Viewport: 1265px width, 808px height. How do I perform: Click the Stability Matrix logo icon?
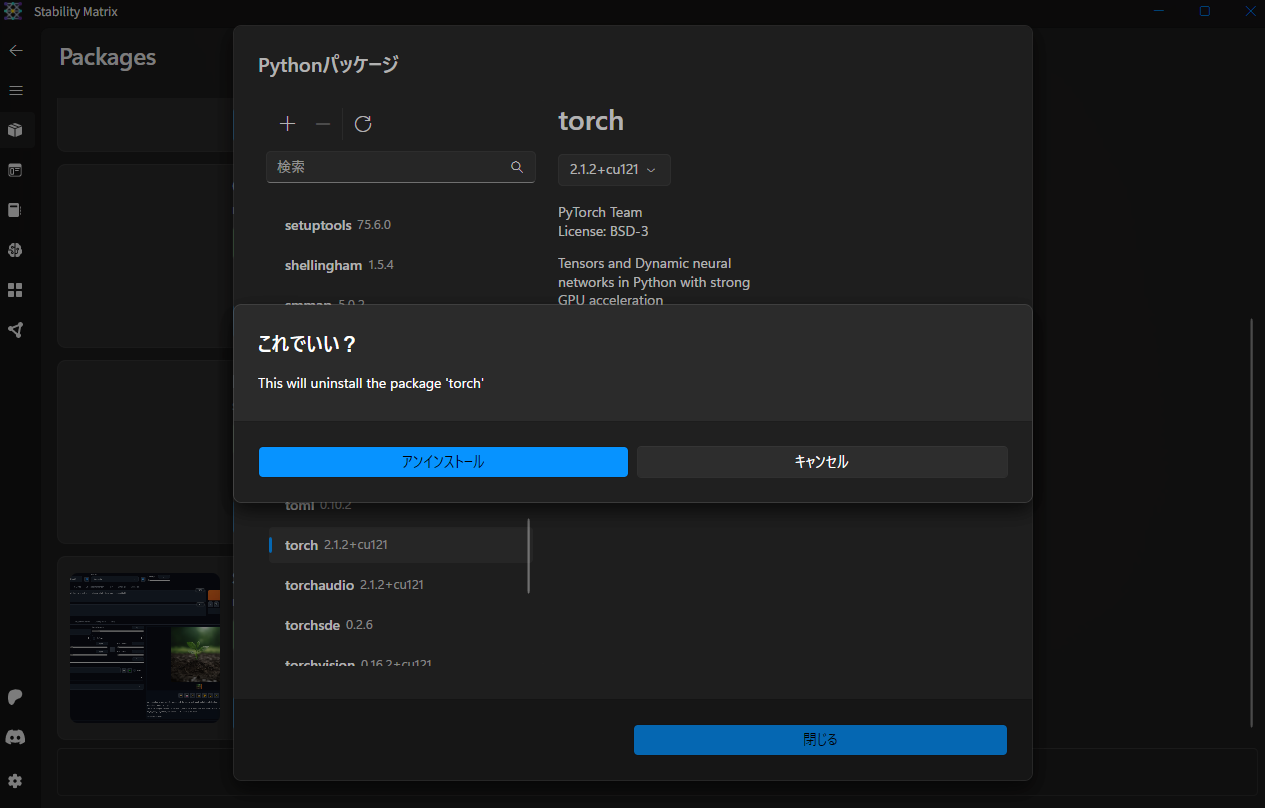[x=12, y=11]
